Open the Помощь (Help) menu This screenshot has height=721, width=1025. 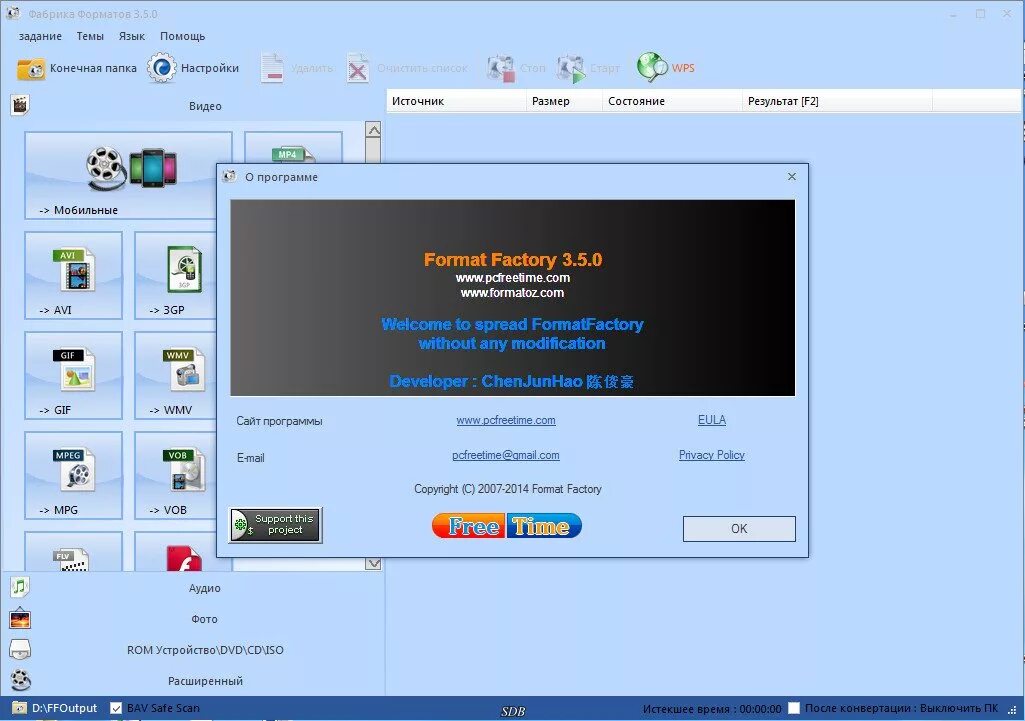(182, 36)
